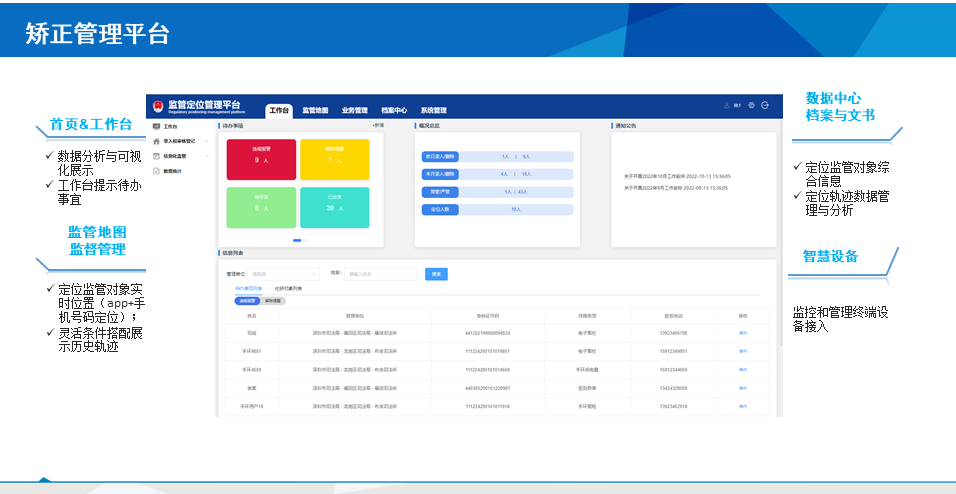The width and height of the screenshot is (956, 494).
Task: Click the logout icon in the header
Action: tap(765, 105)
